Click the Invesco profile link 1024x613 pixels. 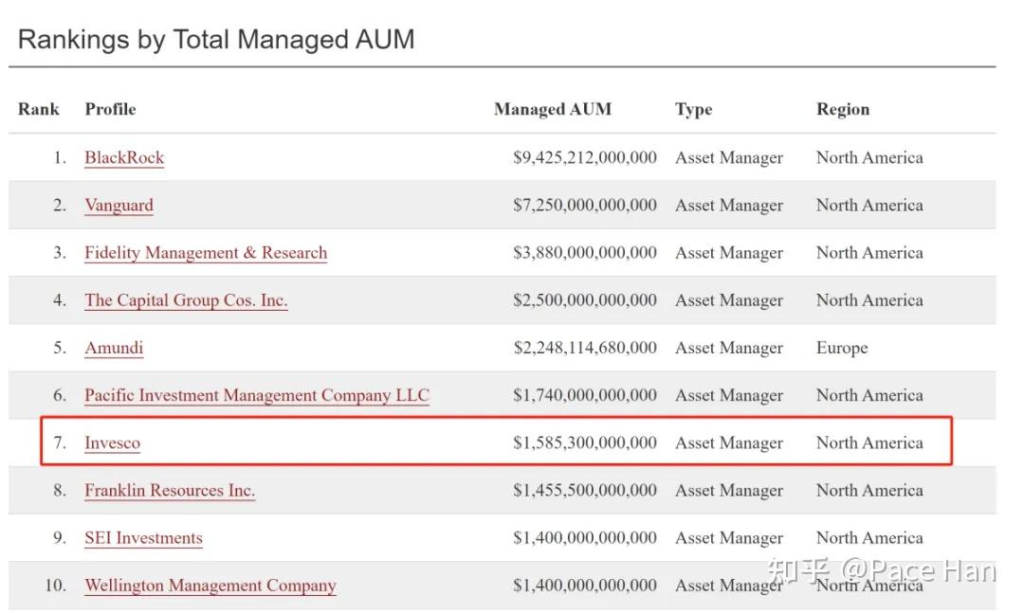(x=112, y=443)
